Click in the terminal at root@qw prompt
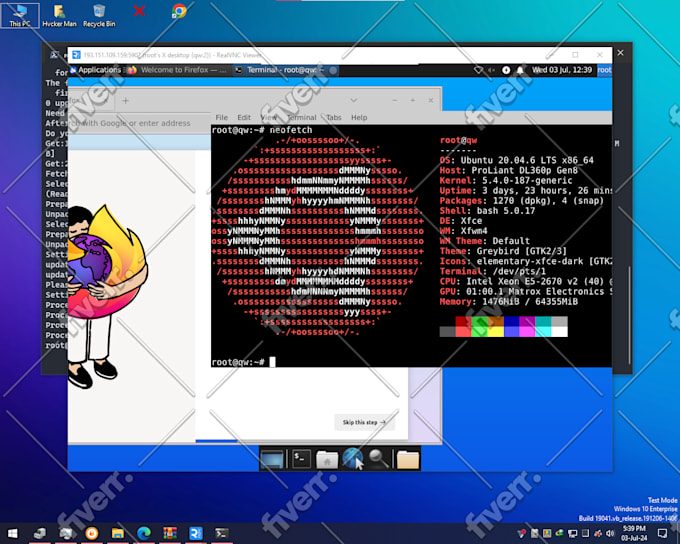680x544 pixels. [273, 362]
